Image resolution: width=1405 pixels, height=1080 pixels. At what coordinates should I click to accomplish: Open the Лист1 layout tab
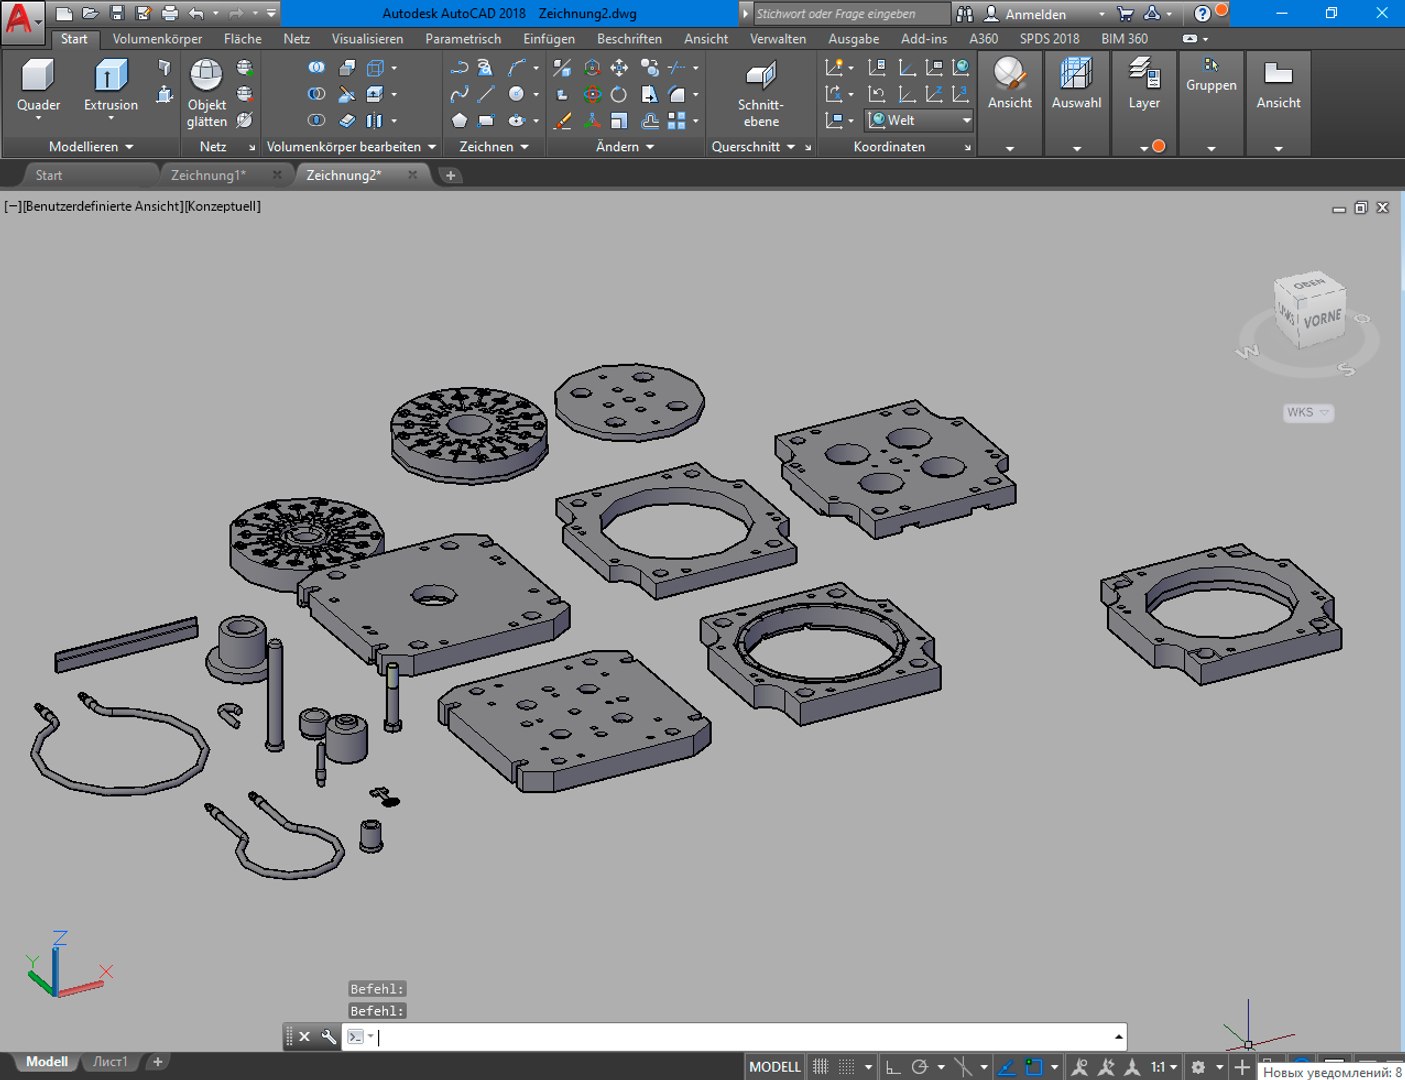(110, 1062)
